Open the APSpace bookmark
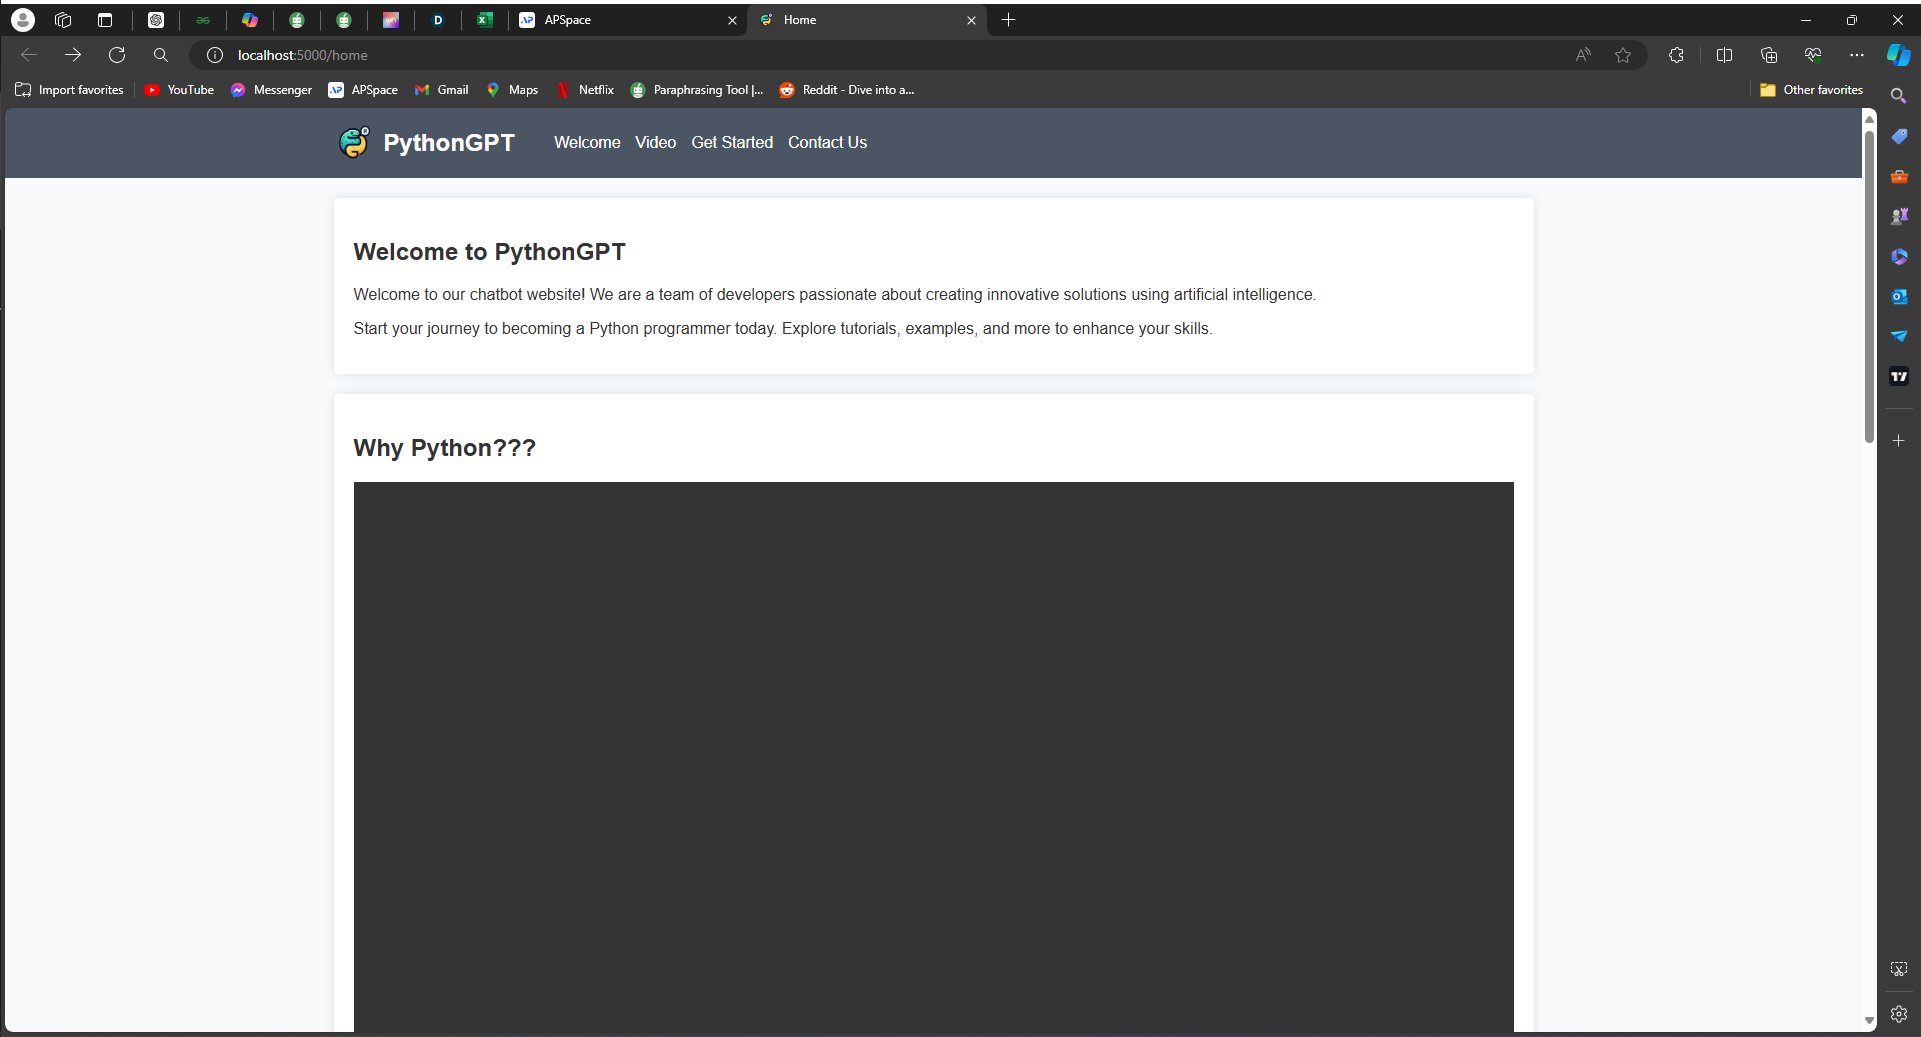The width and height of the screenshot is (1921, 1037). 363,90
